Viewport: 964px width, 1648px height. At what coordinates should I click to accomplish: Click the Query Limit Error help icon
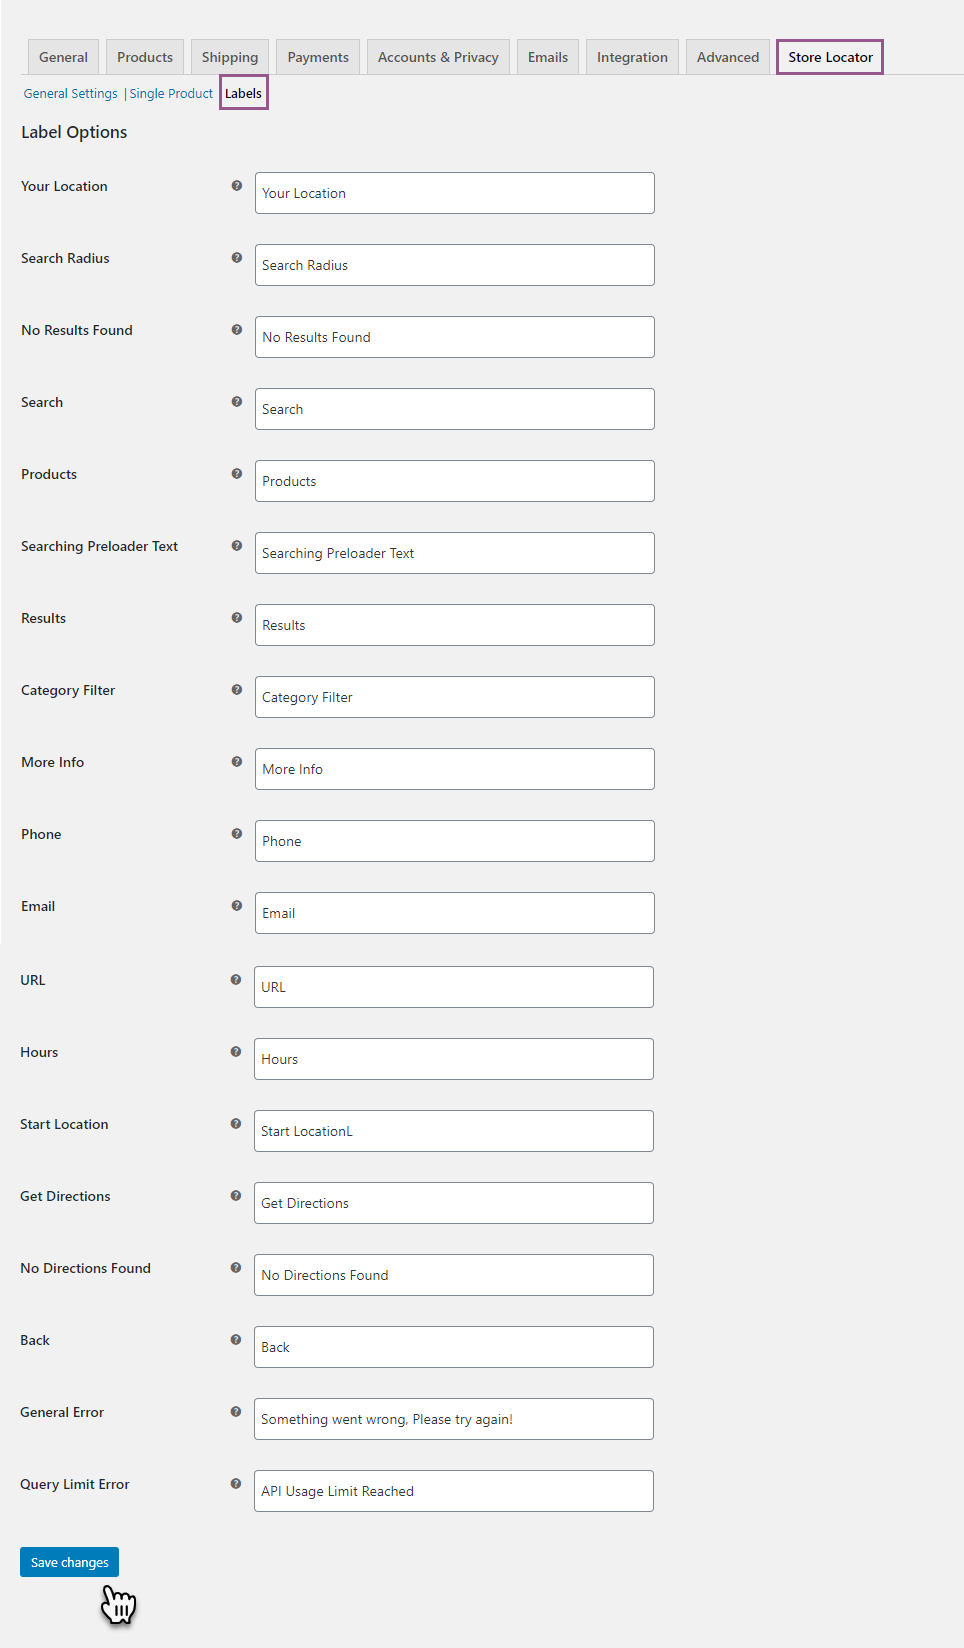pos(236,1482)
